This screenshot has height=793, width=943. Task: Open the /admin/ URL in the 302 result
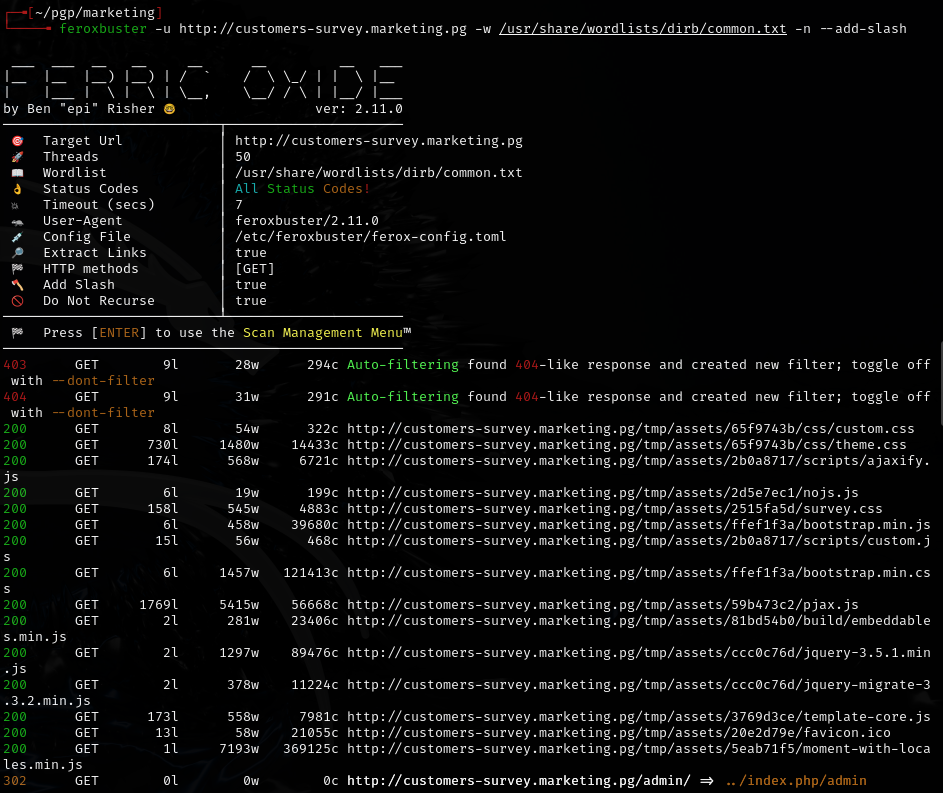[x=518, y=780]
